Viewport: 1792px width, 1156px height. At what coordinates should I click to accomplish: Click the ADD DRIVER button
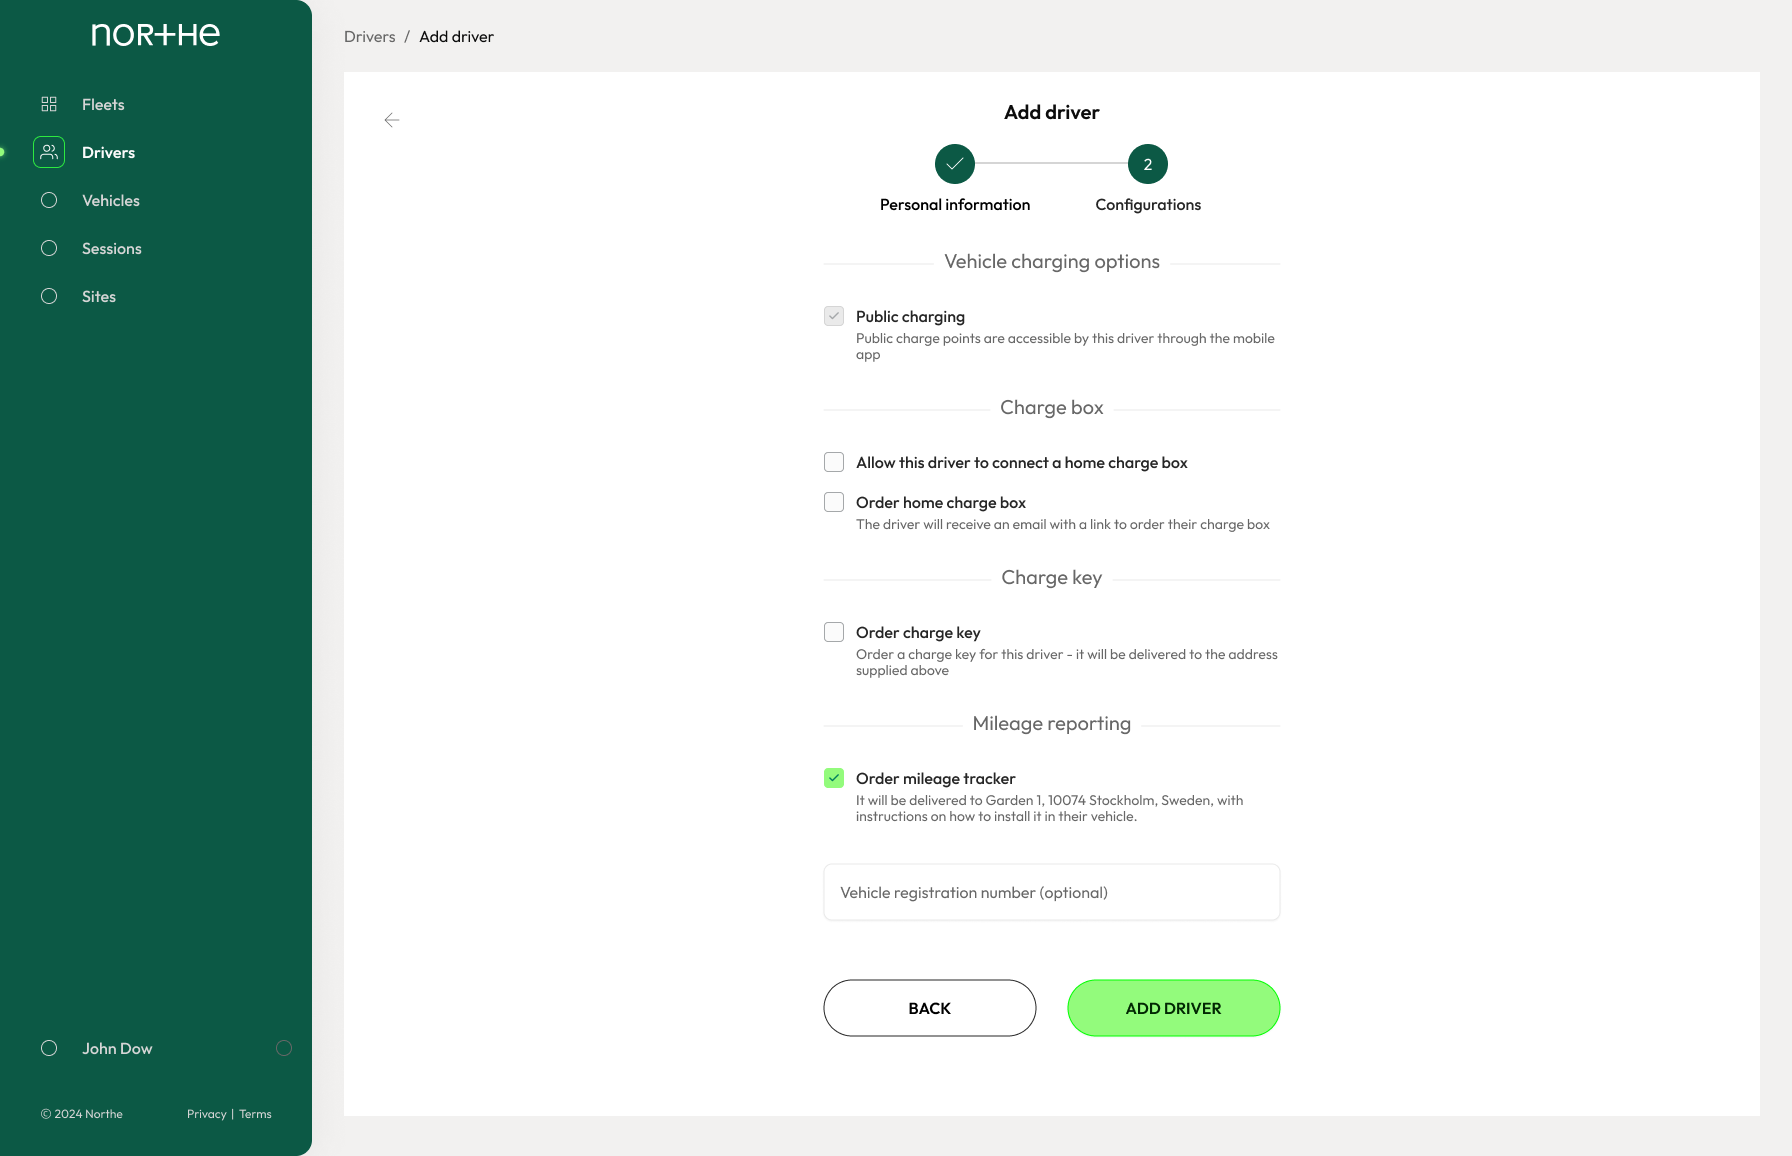pyautogui.click(x=1174, y=1008)
